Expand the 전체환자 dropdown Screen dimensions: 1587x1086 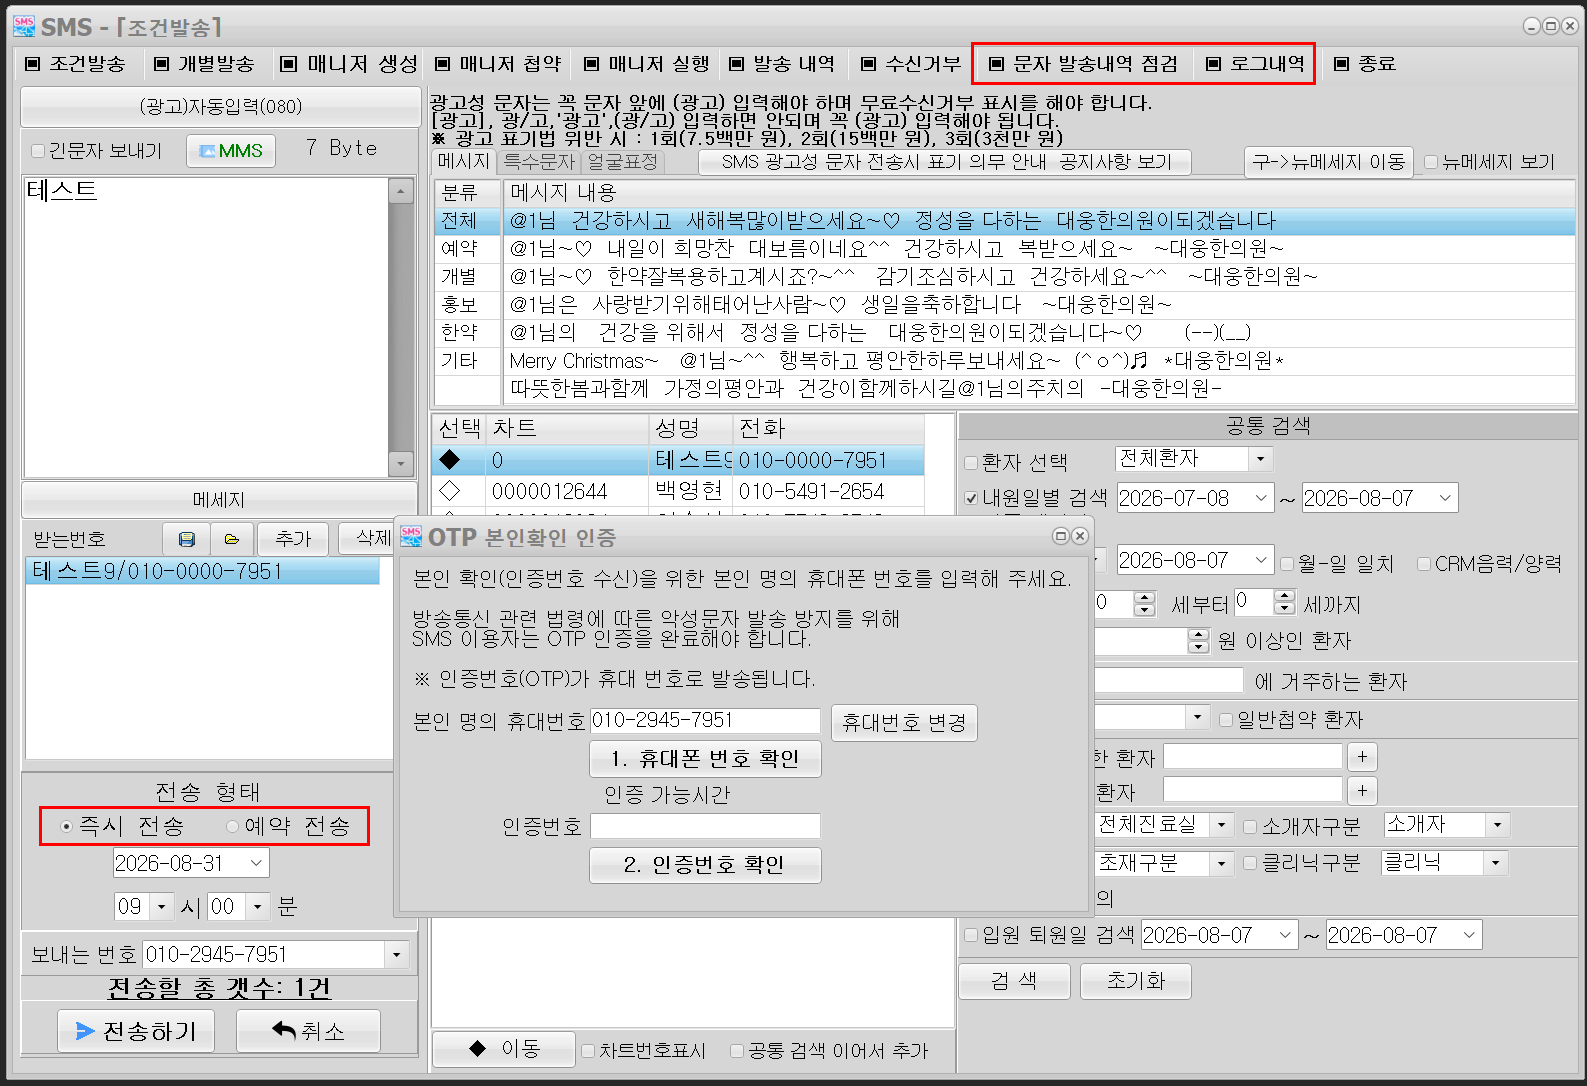click(x=1260, y=459)
